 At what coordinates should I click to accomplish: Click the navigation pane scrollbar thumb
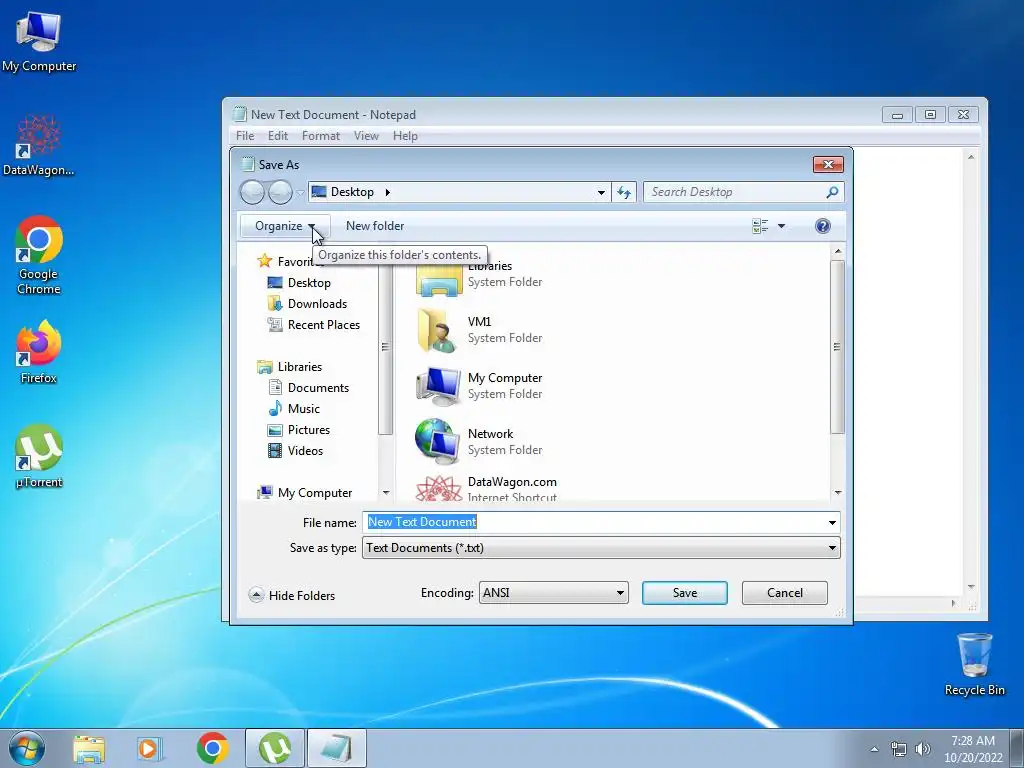[x=385, y=347]
